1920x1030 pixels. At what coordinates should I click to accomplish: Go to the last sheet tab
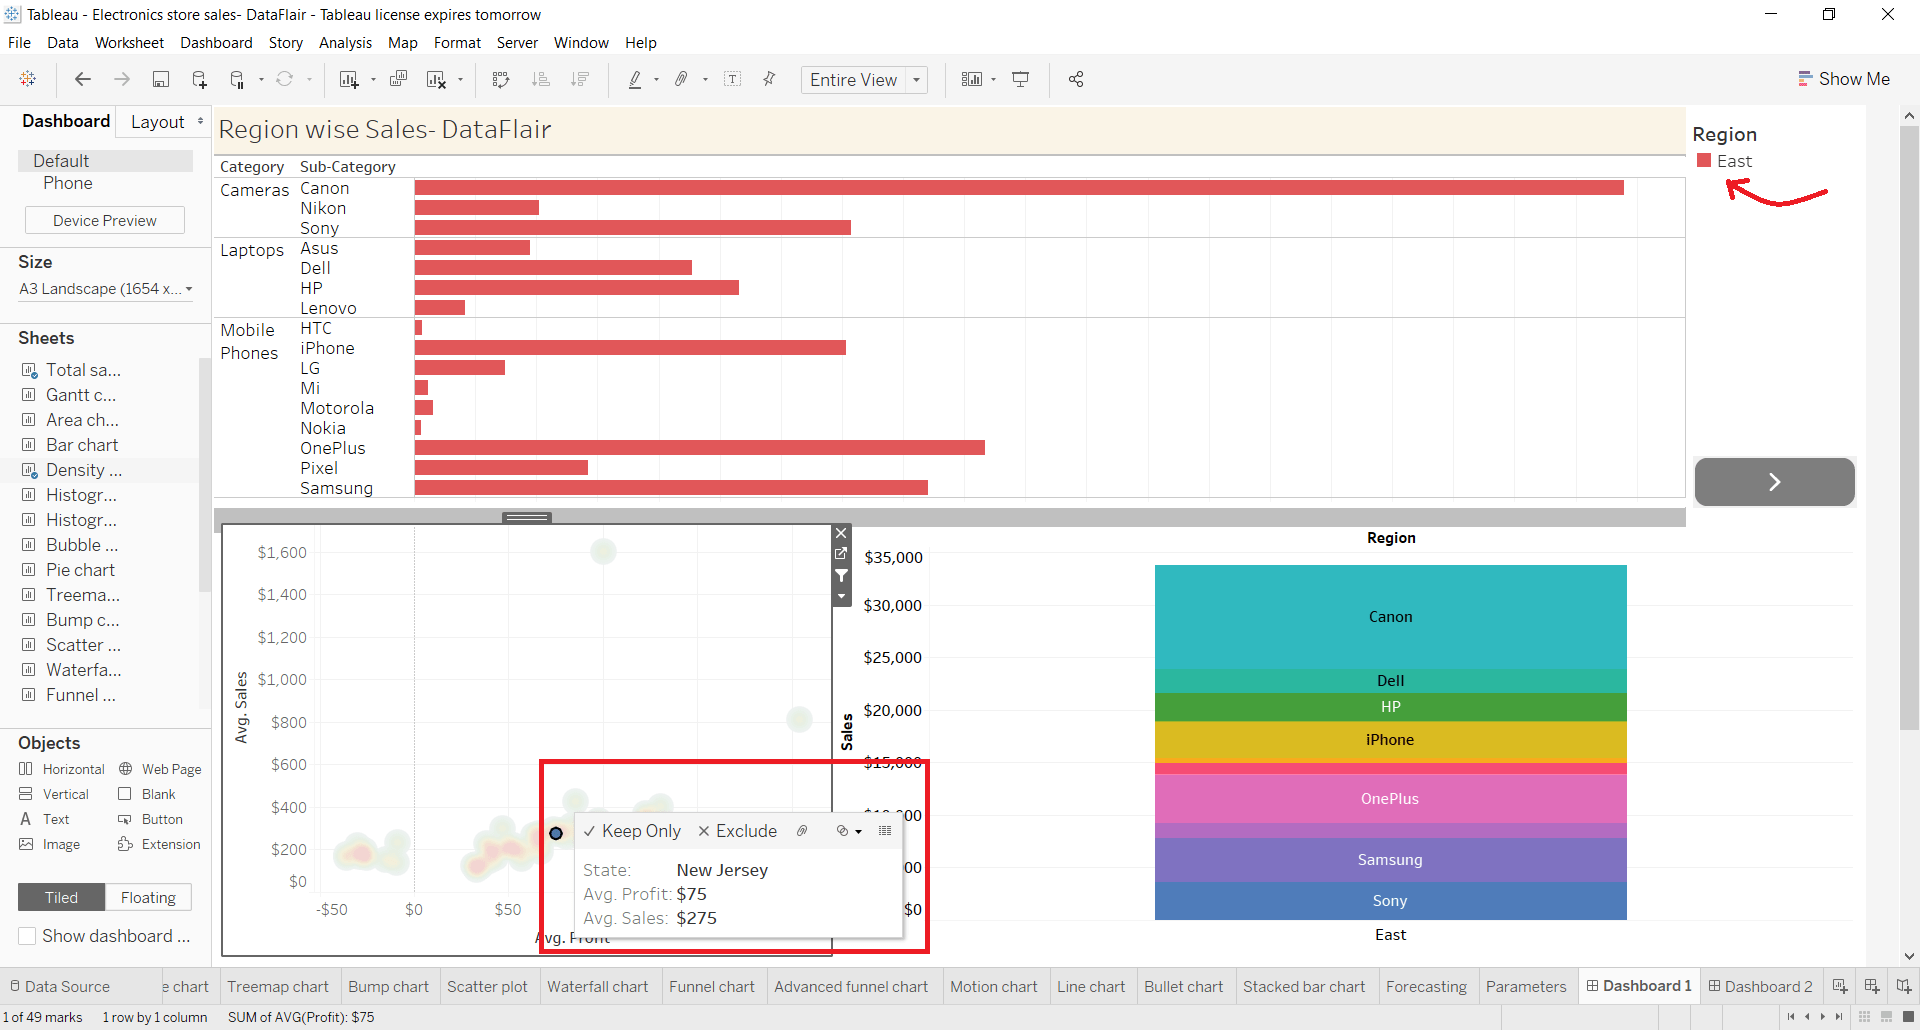point(1839,1017)
